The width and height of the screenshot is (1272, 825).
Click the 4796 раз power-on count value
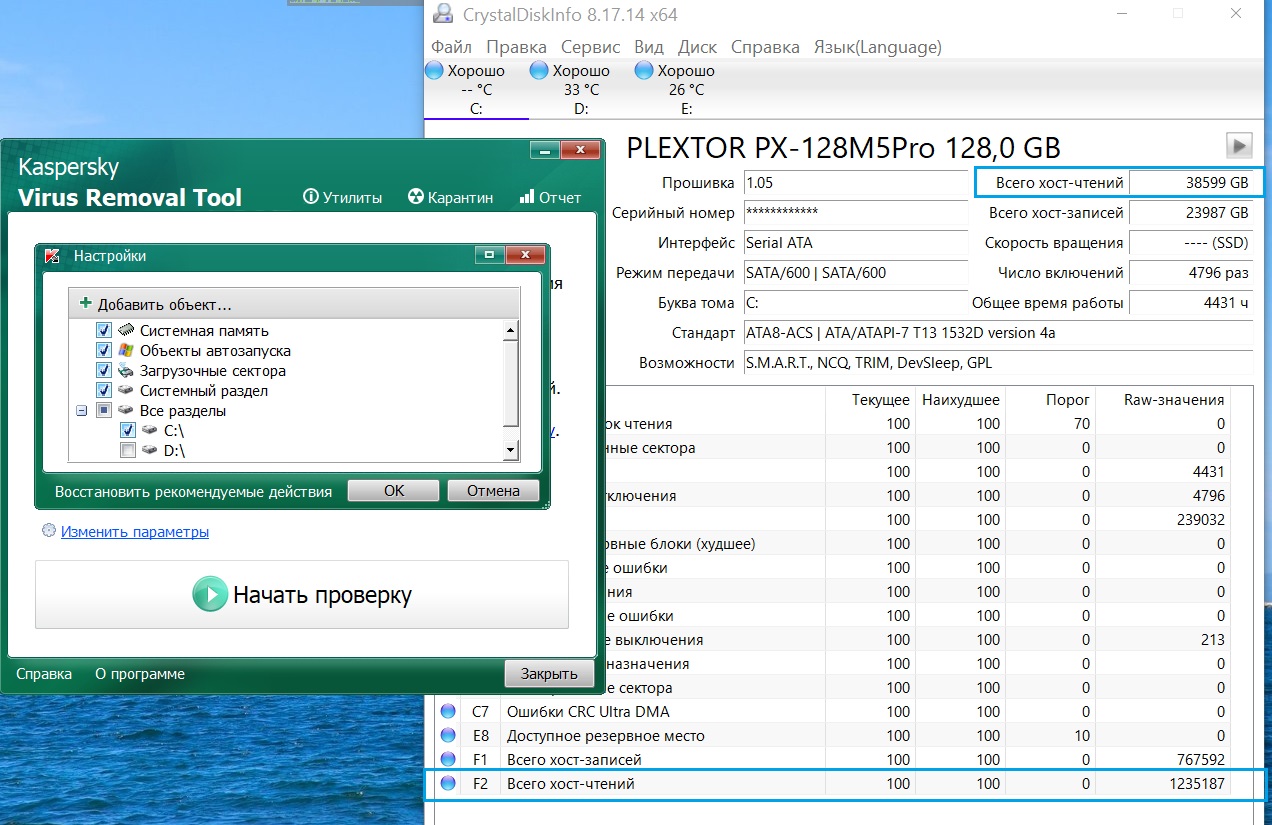pyautogui.click(x=1192, y=273)
